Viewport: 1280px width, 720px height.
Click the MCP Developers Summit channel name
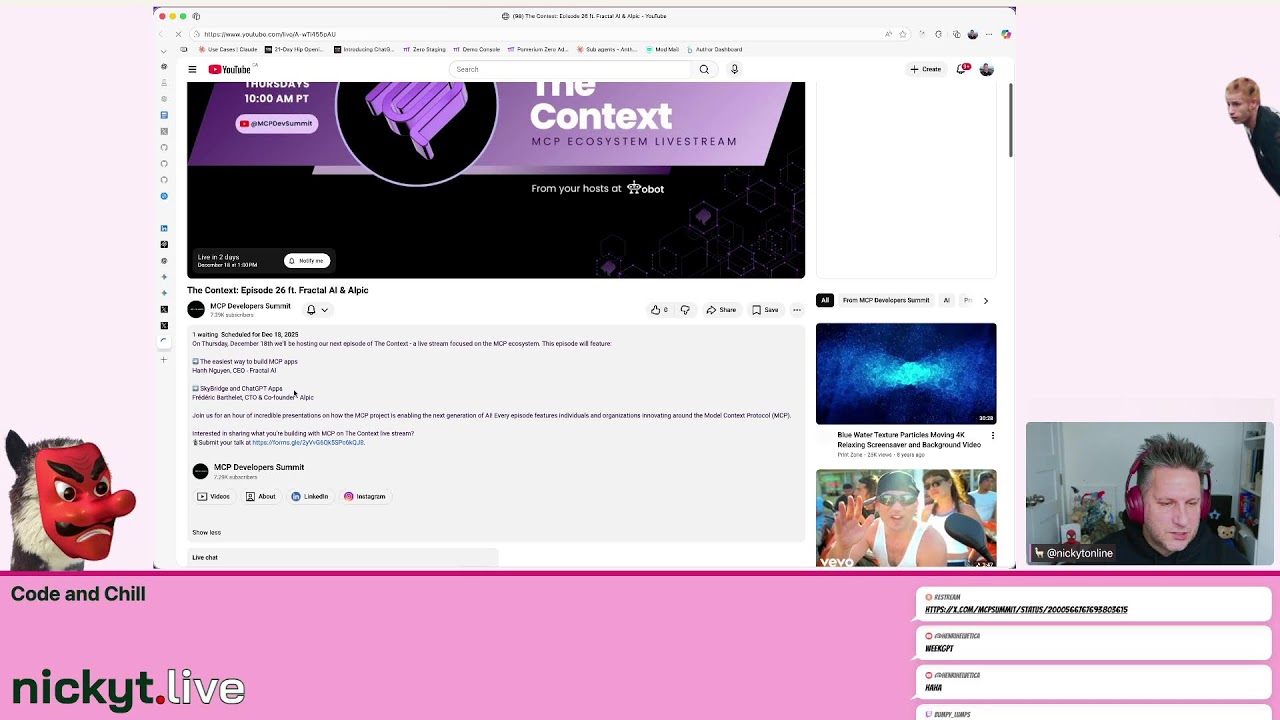pyautogui.click(x=250, y=306)
